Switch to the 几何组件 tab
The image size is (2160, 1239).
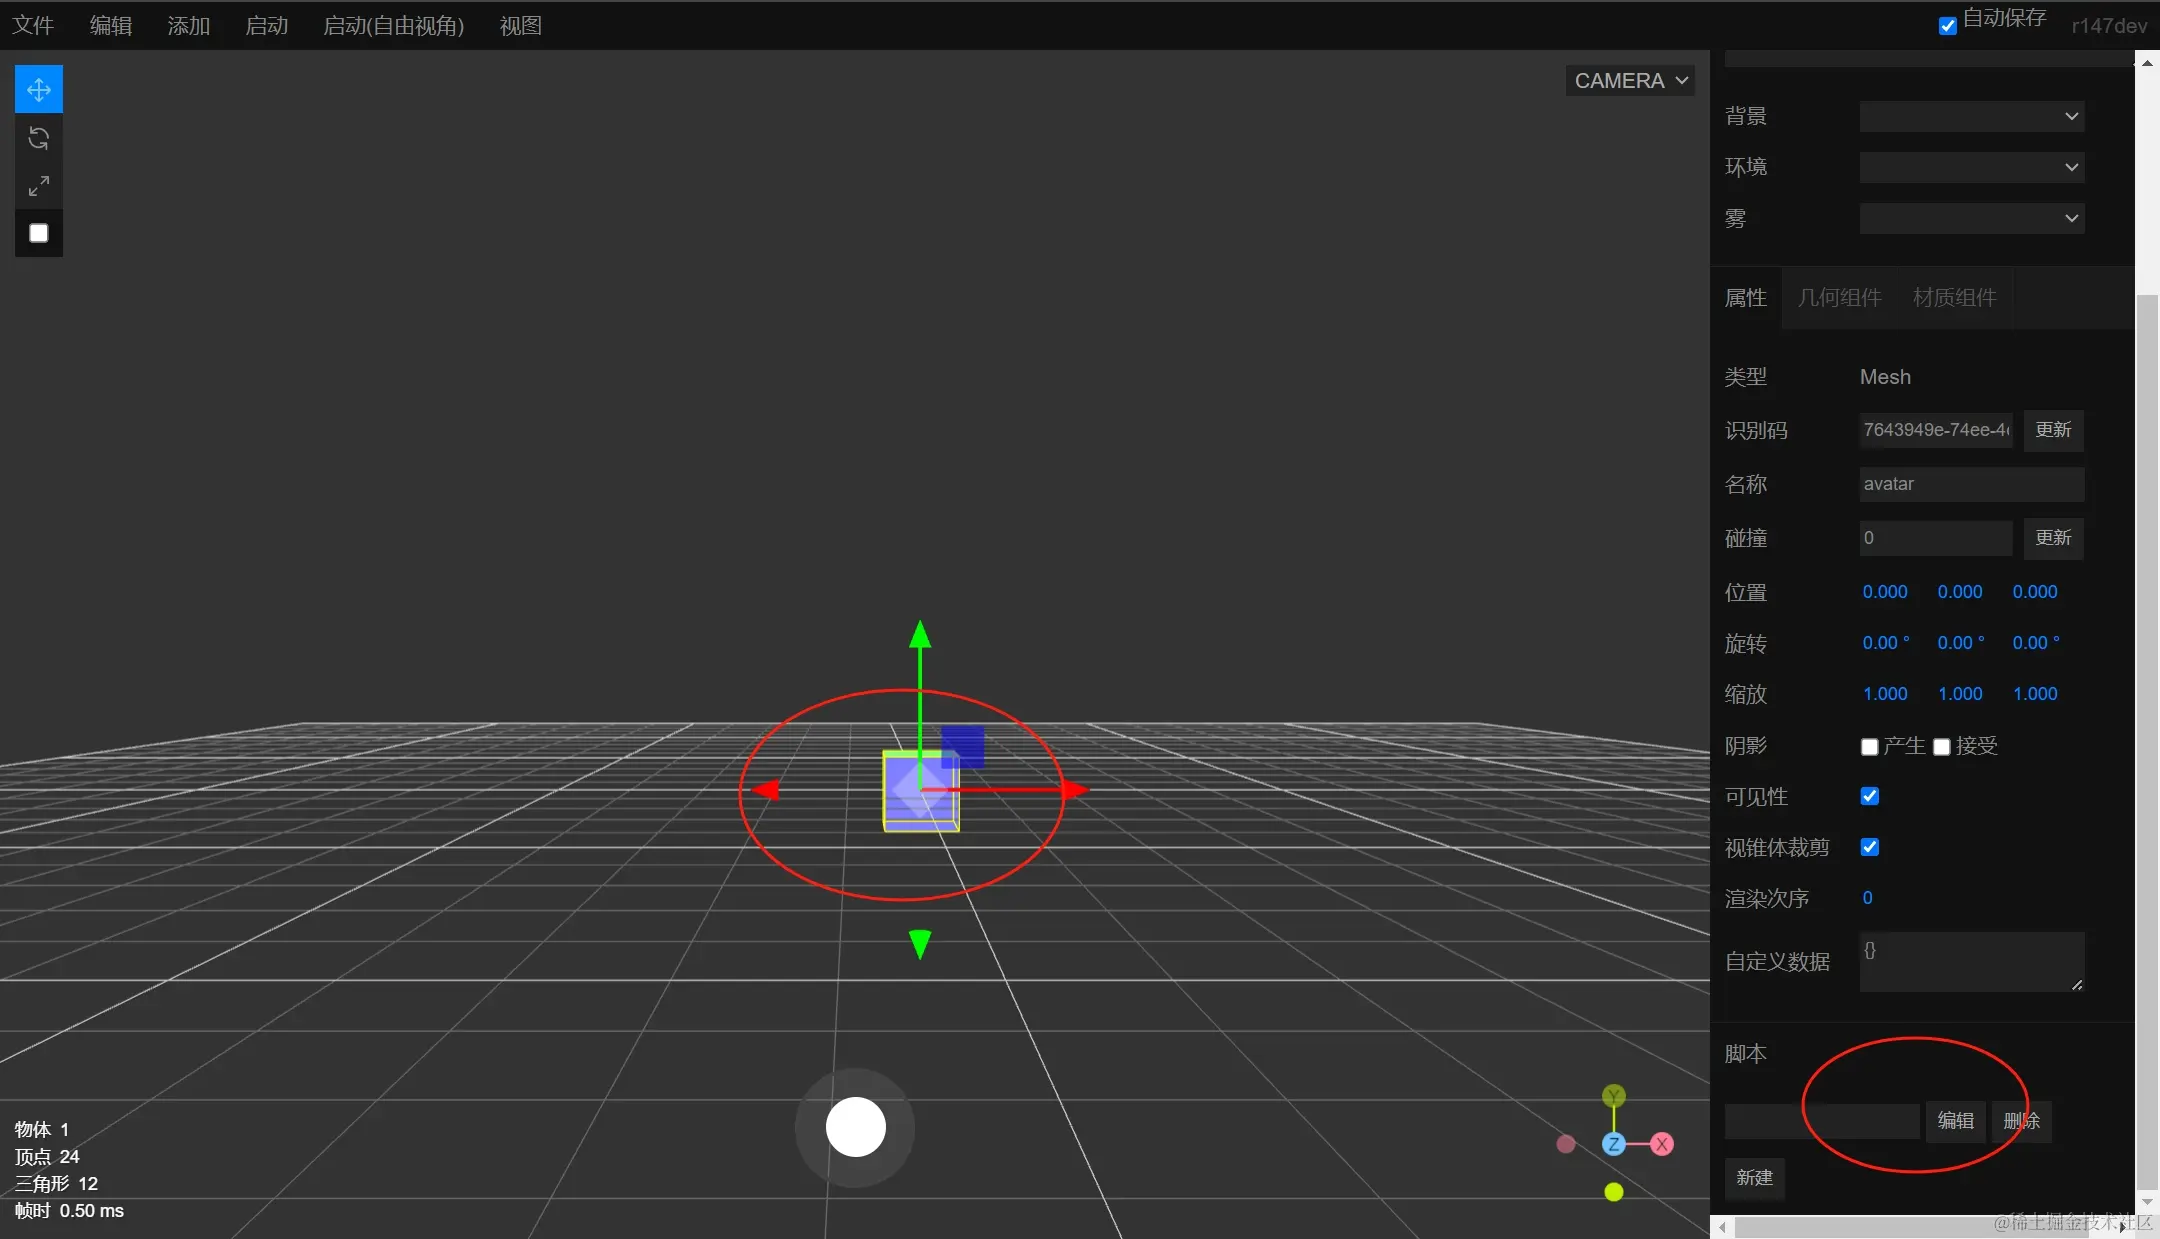pyautogui.click(x=1839, y=298)
